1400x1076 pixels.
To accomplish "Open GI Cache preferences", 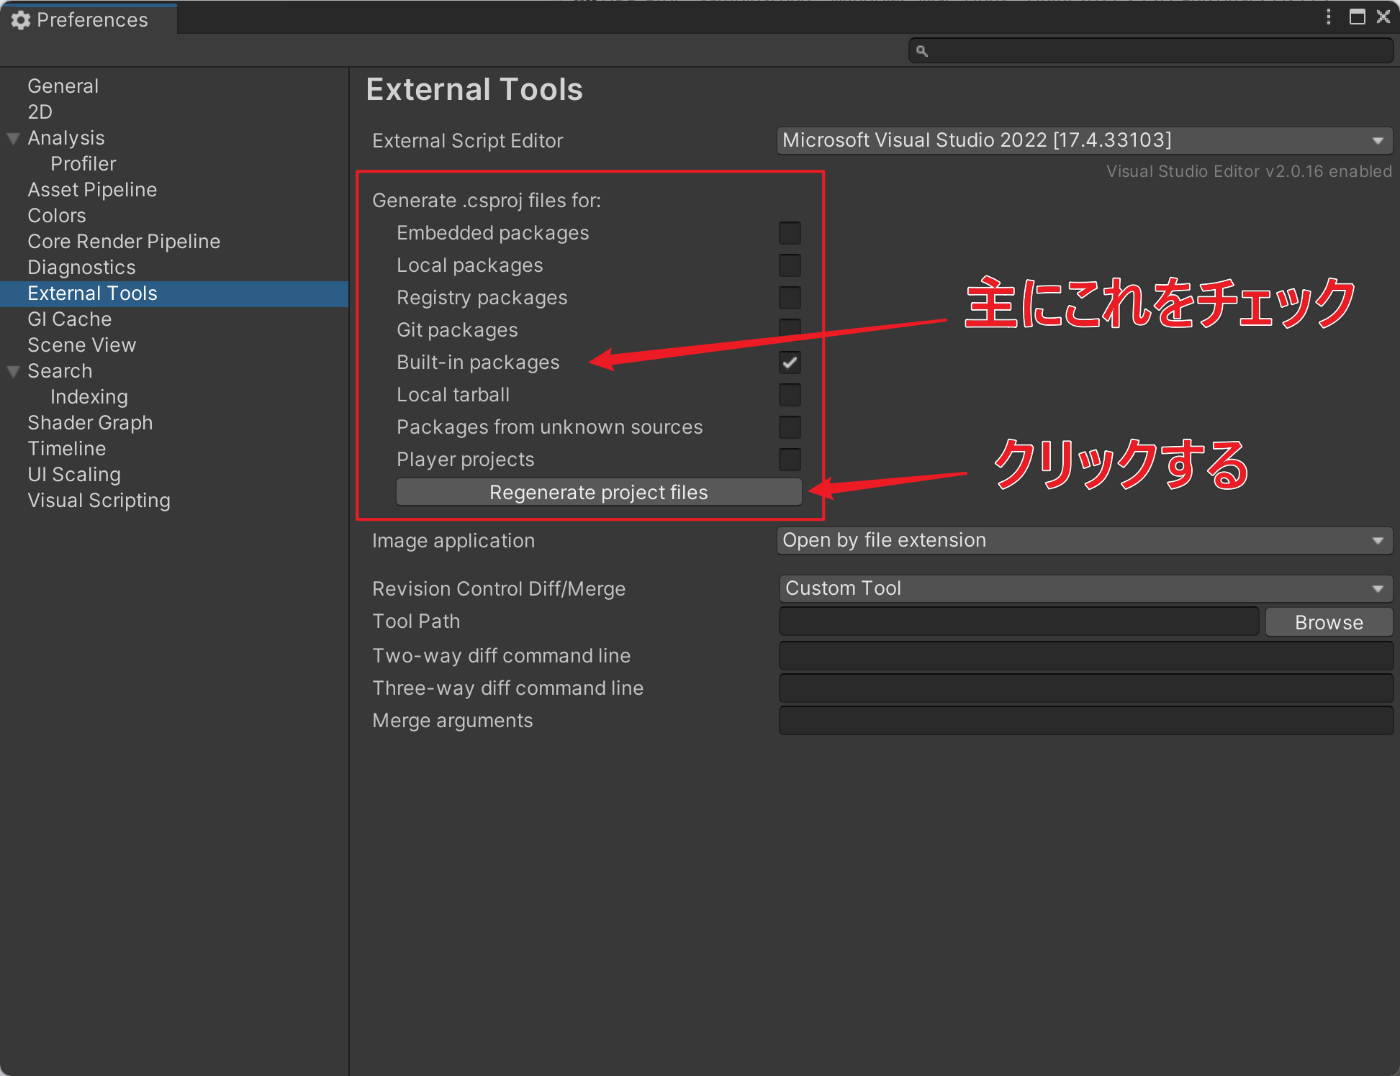I will pos(70,319).
